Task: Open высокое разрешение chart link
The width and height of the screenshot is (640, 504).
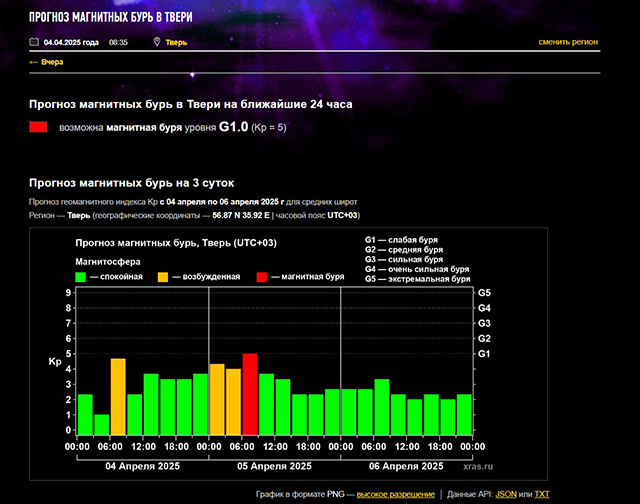Action: pos(396,494)
